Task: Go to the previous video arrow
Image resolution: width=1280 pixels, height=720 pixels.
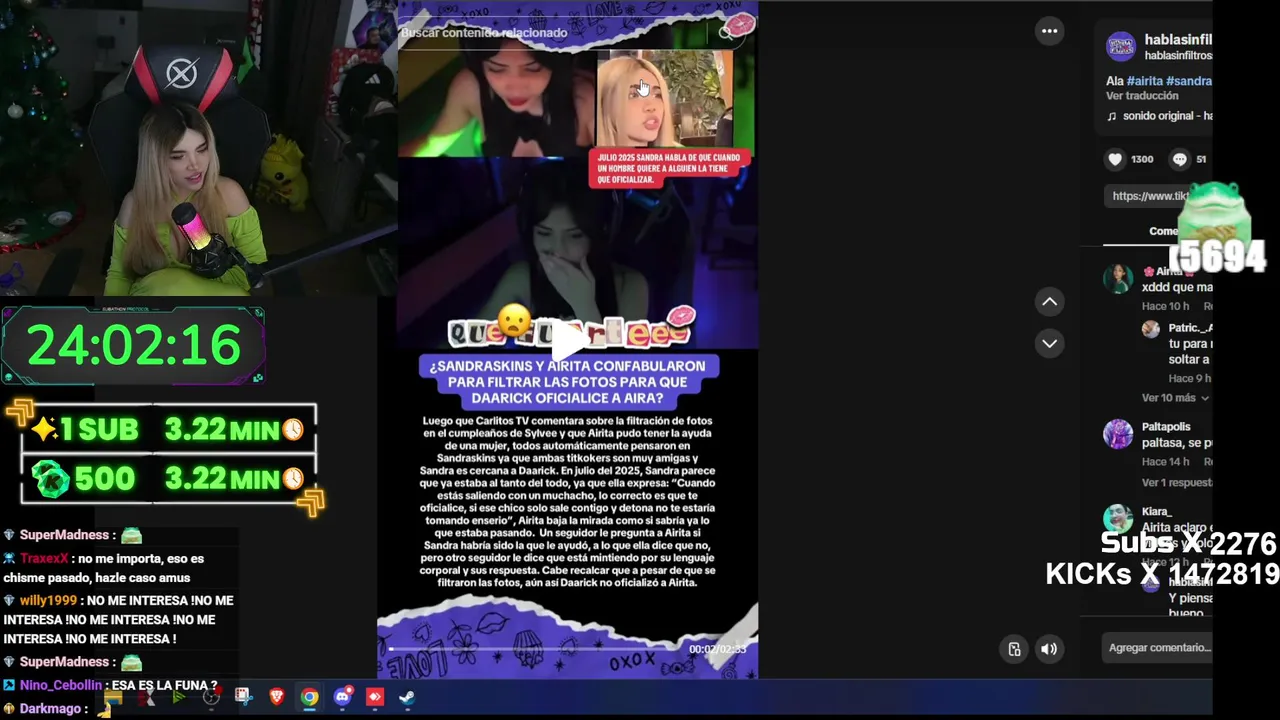Action: coord(1049,301)
